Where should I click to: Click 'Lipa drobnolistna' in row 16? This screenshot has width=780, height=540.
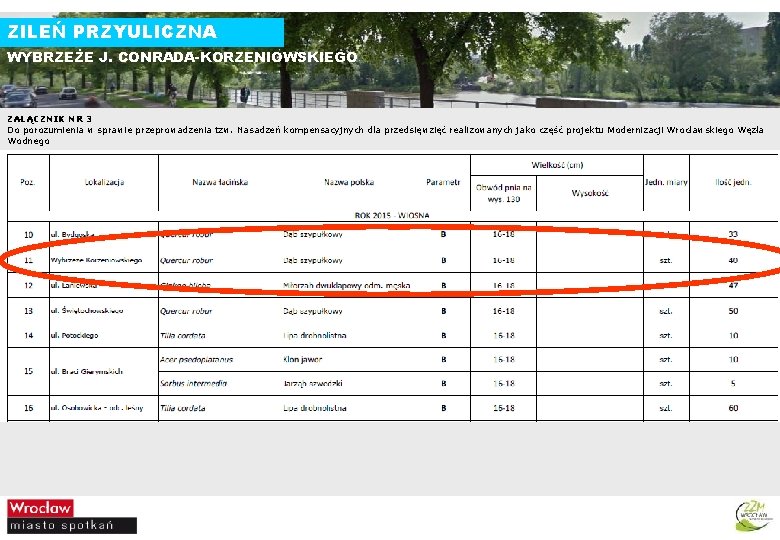[315, 408]
